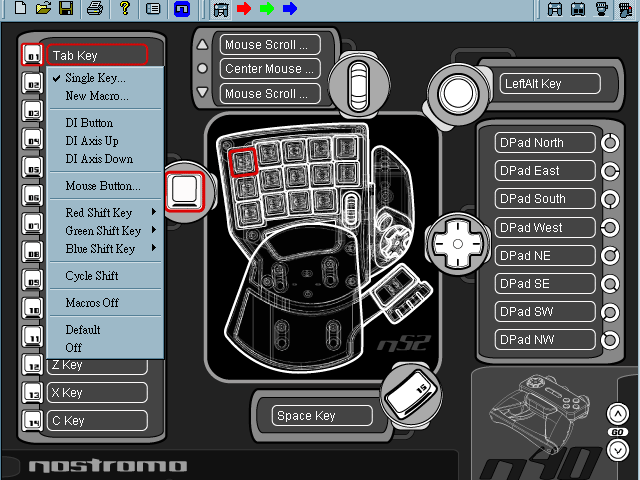Screen dimensions: 640x480
Task: Click direction indicator next to DPad SW
Action: point(610,312)
